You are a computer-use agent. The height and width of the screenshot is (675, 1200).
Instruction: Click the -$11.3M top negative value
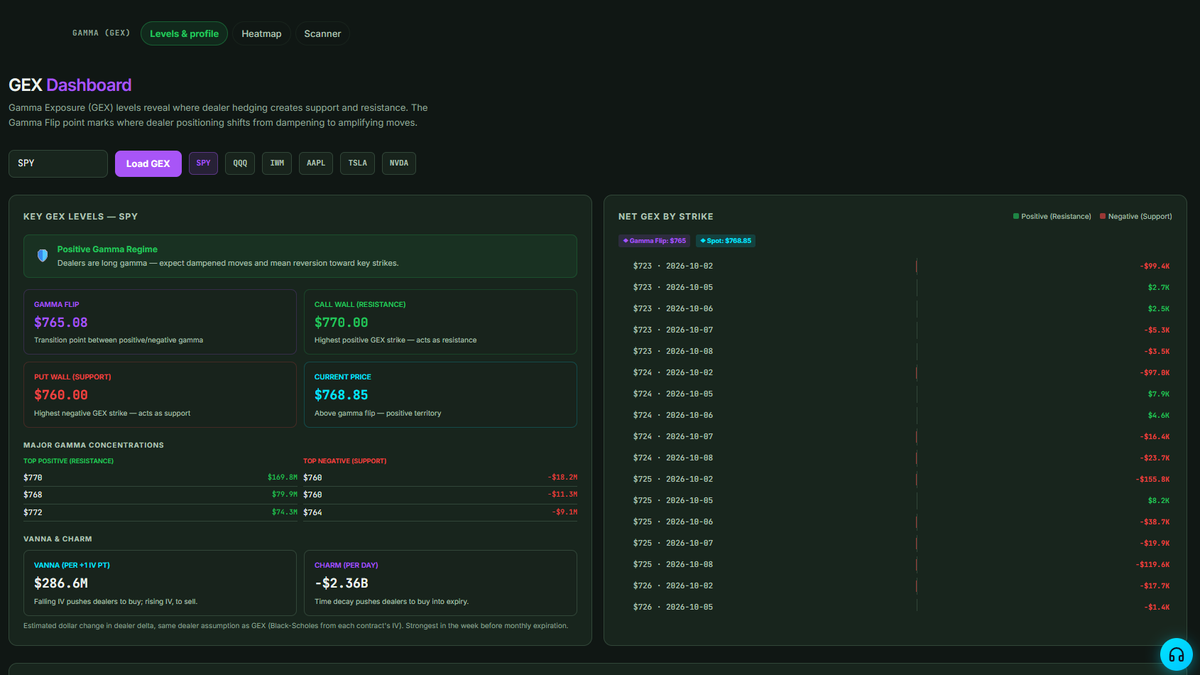pos(562,494)
